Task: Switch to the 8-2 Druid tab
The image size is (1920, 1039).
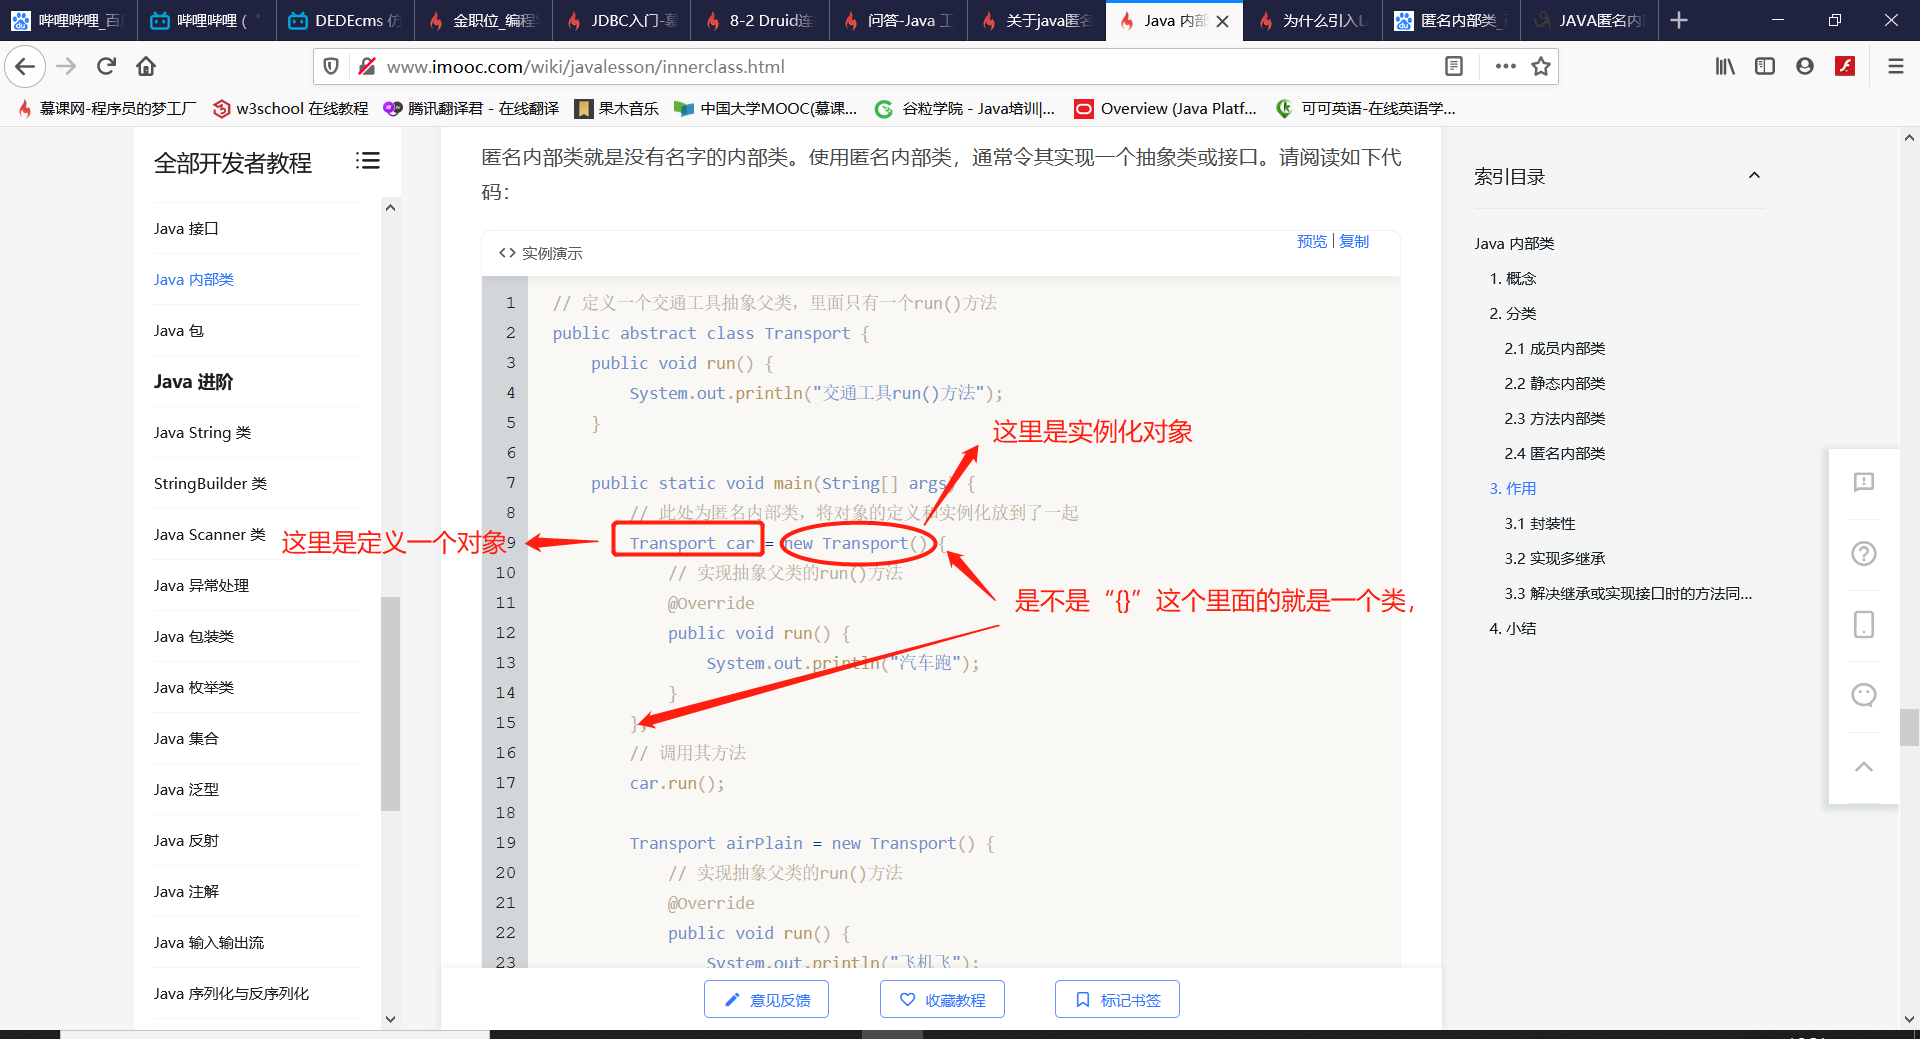Action: point(760,20)
